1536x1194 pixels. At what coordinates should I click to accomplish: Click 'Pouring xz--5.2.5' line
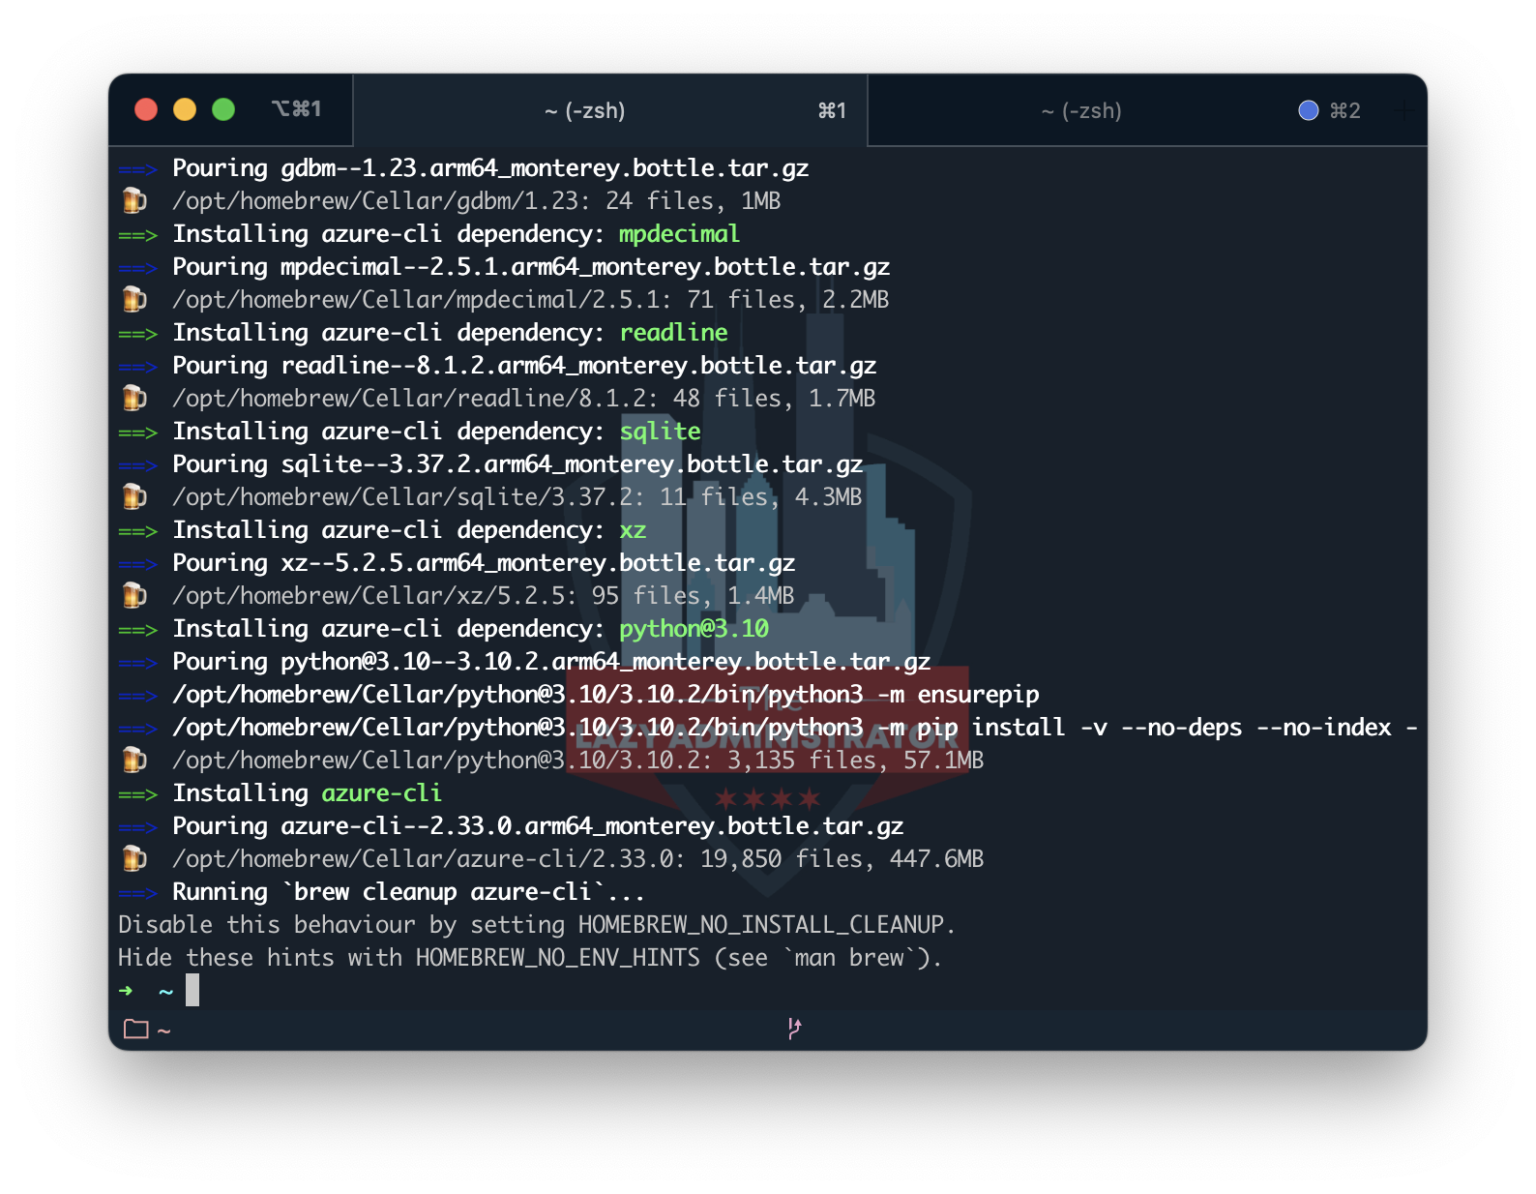(x=484, y=563)
